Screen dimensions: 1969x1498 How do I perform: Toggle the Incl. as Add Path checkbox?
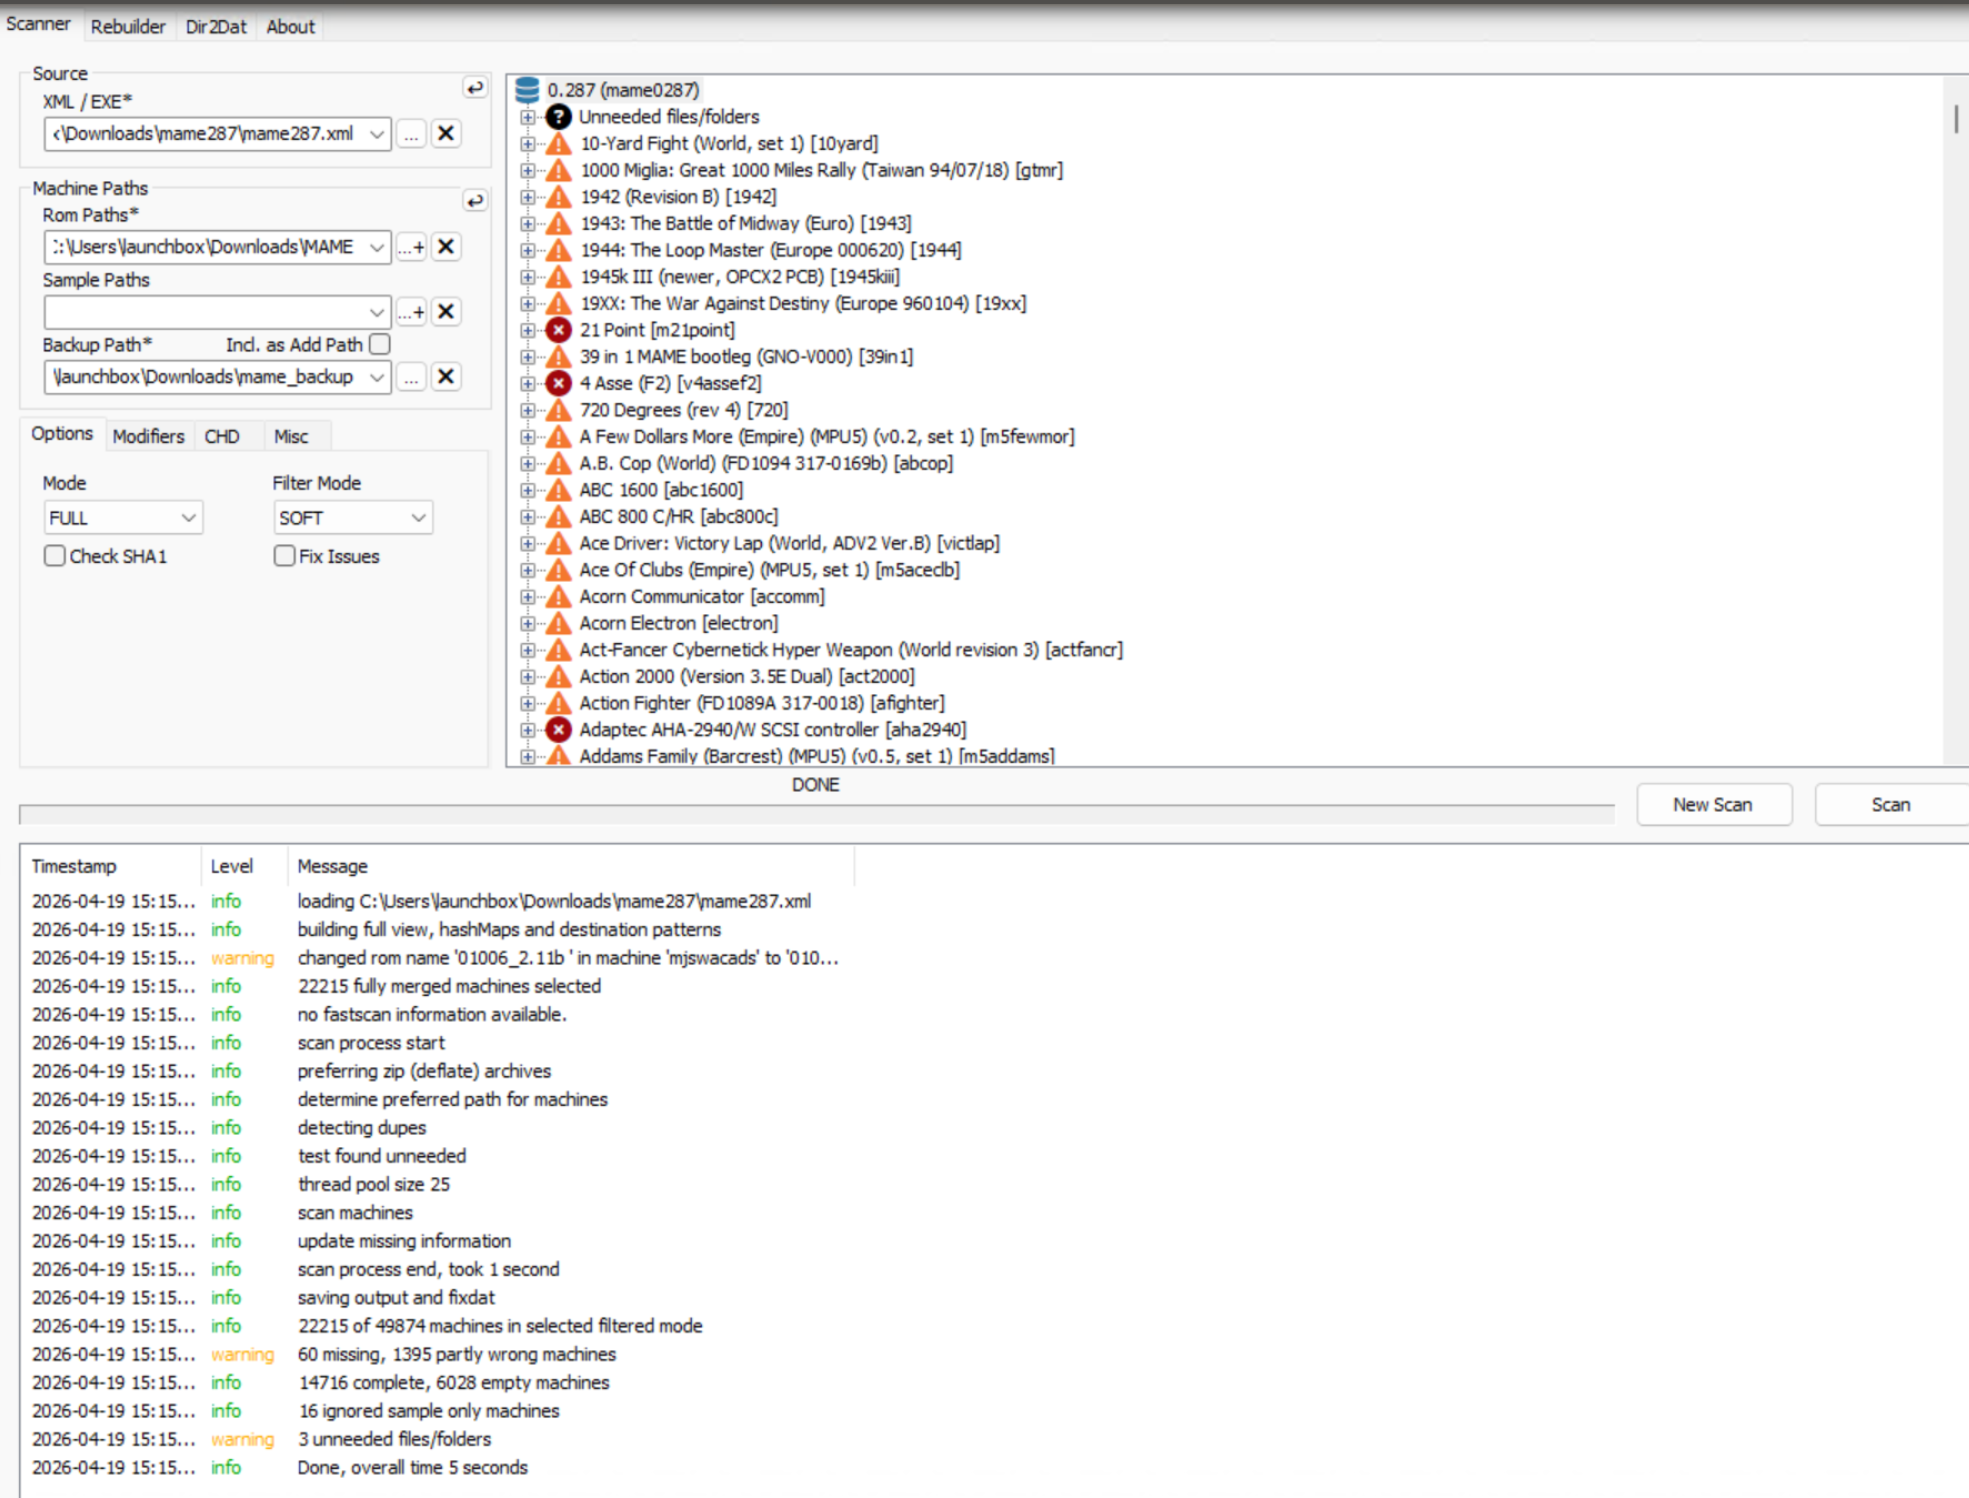pos(378,344)
